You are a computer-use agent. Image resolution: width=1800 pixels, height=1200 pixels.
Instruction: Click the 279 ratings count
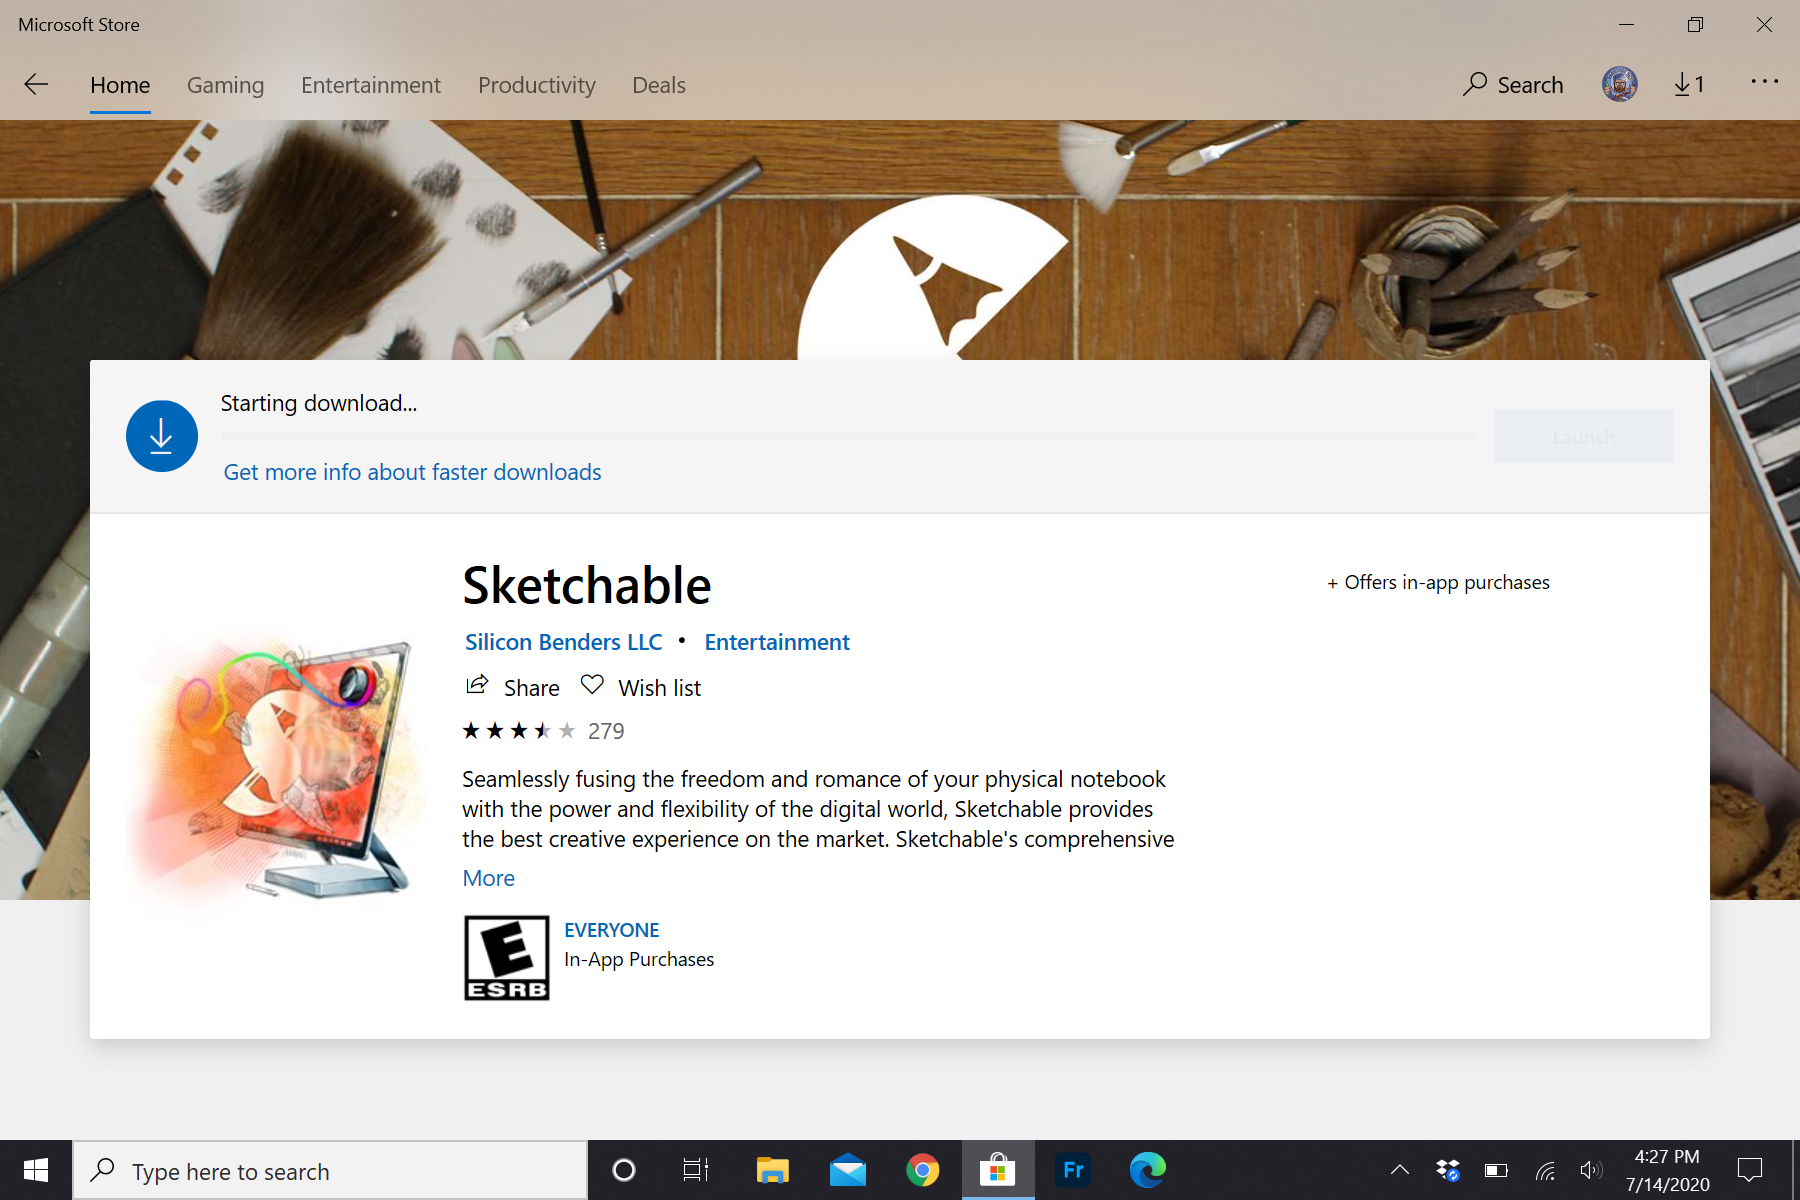606,731
